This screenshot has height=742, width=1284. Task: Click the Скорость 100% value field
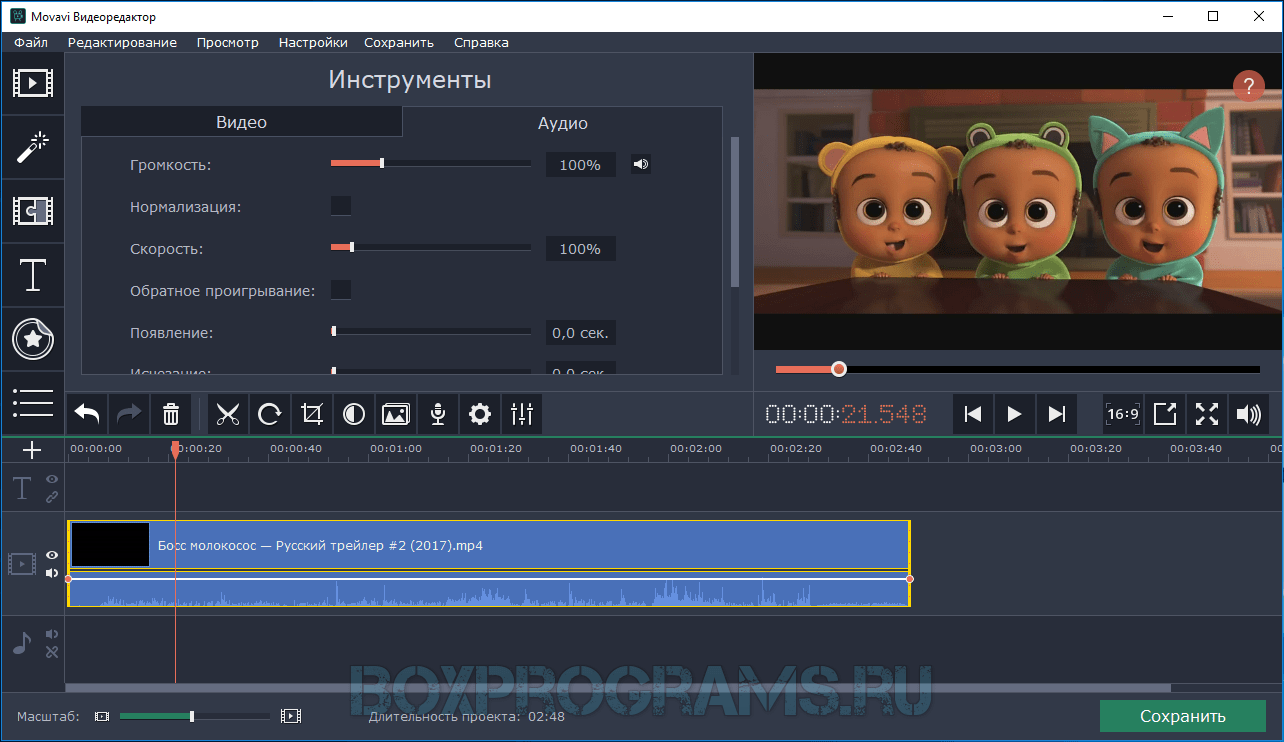[x=580, y=249]
